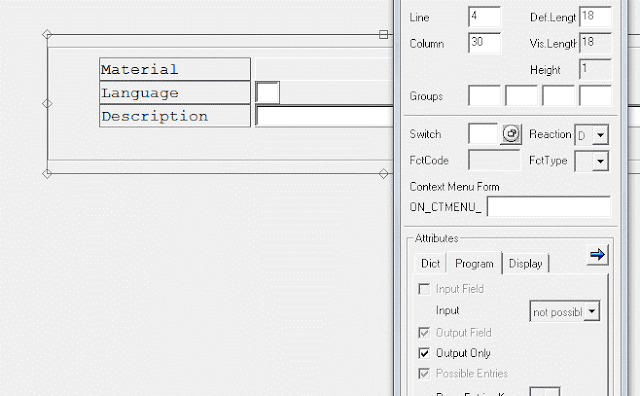The height and width of the screenshot is (396, 640).
Task: Click the top-left diamond handle of frame
Action: [47, 35]
